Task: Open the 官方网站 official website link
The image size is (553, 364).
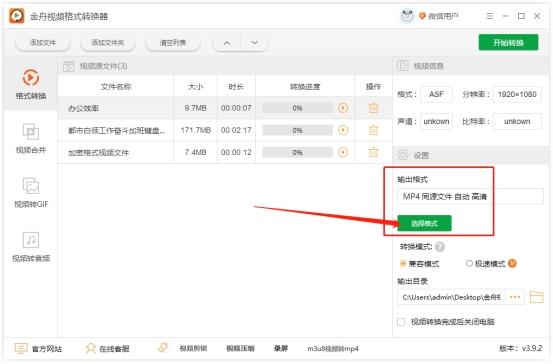Action: pyautogui.click(x=38, y=348)
